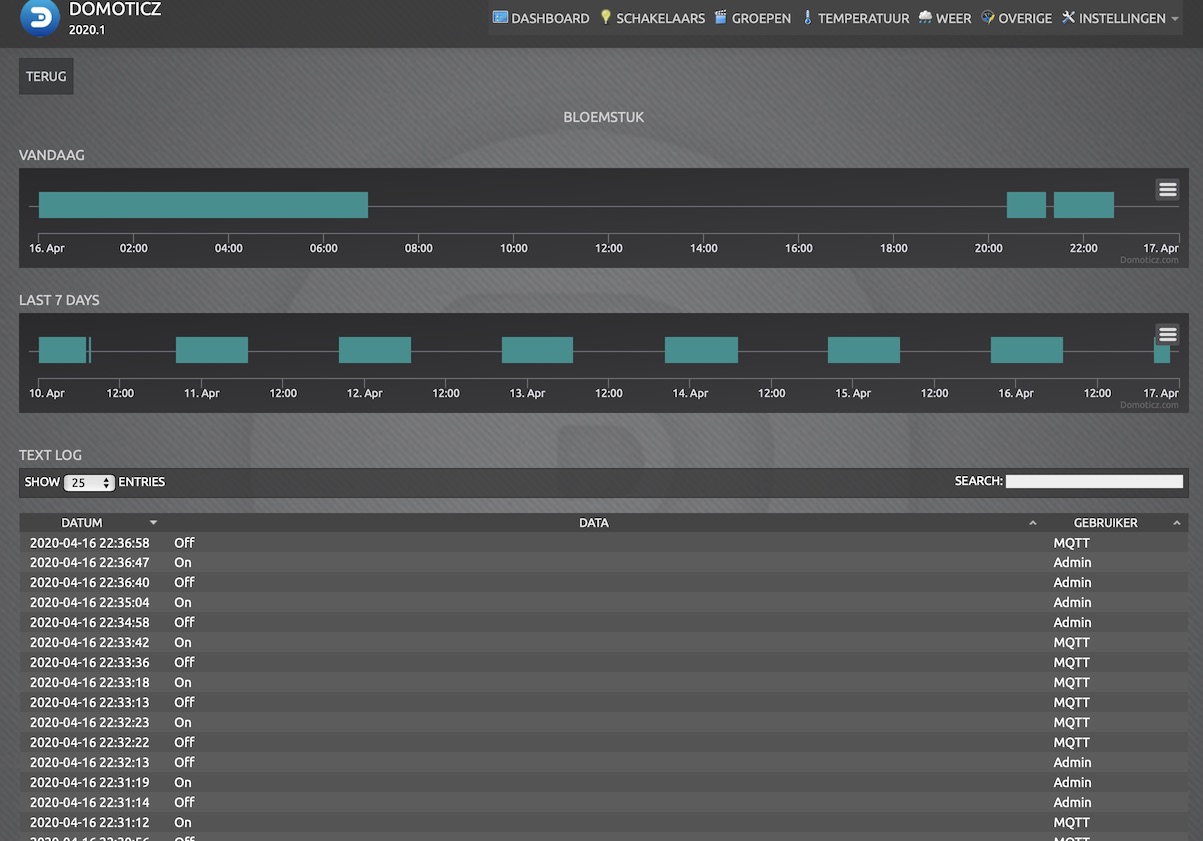Select the 2020-04-16 22:36:58 log entry
Screen dimensions: 1203x841
(x=603, y=542)
